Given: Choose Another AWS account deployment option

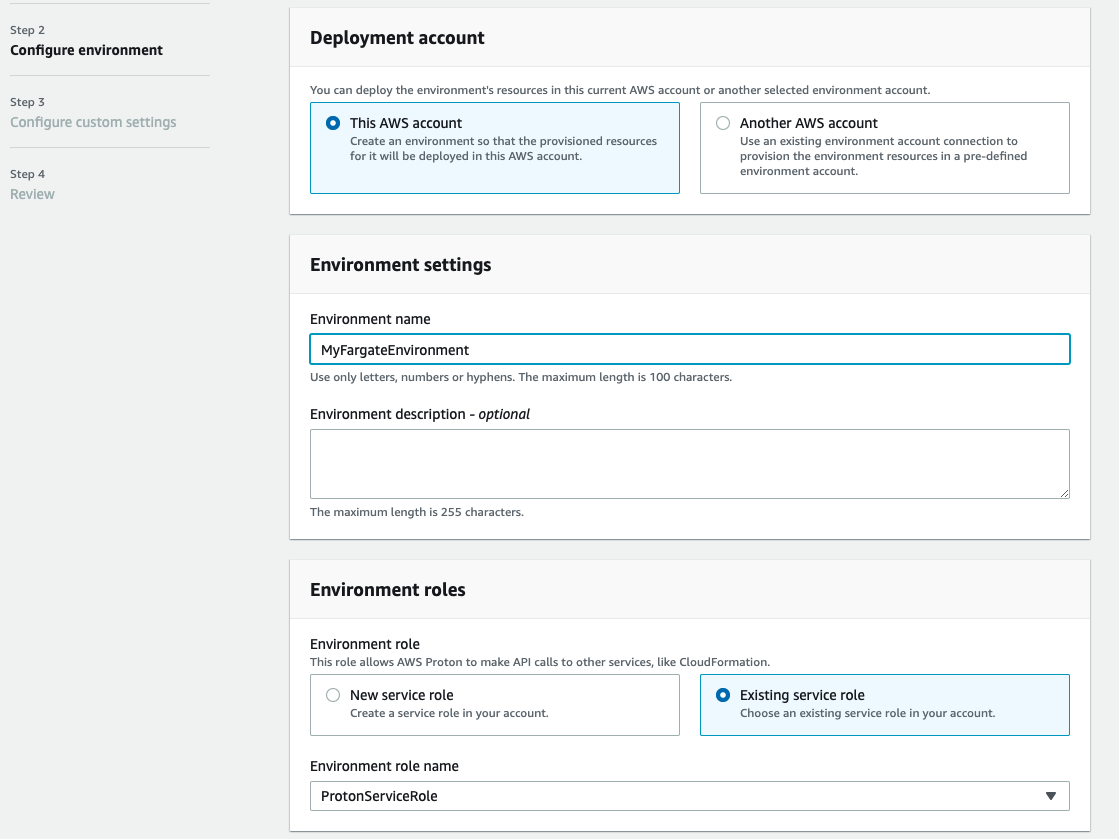Looking at the screenshot, I should [723, 123].
